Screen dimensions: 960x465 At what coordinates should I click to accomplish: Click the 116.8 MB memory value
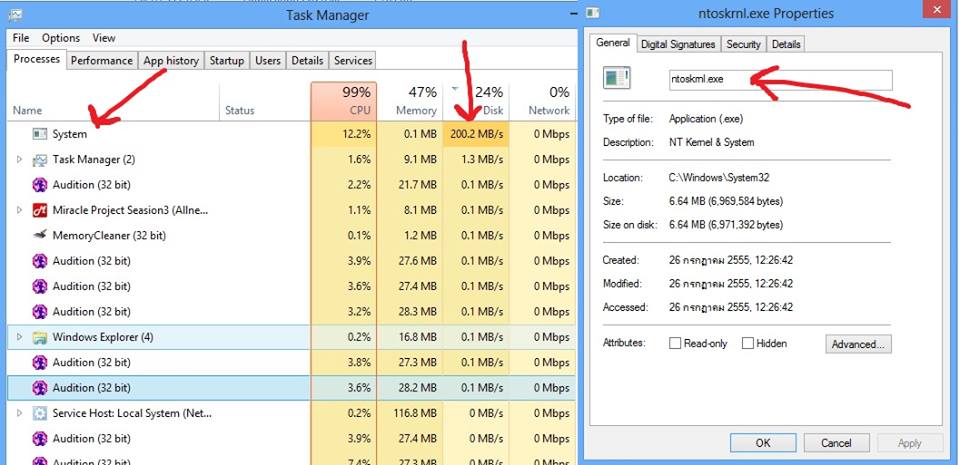[413, 413]
